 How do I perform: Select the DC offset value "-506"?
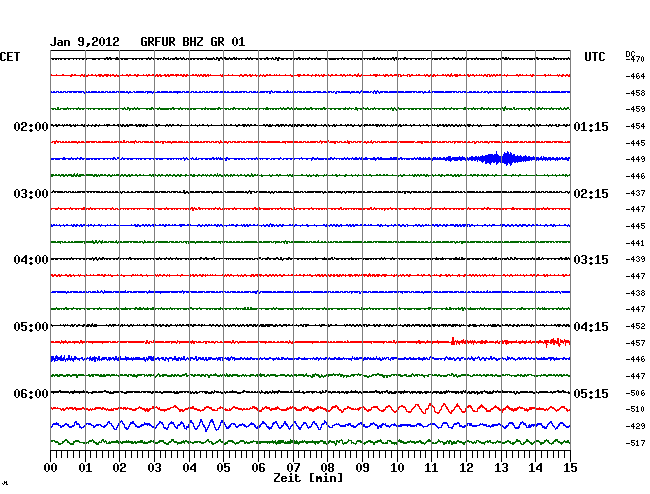click(x=635, y=393)
